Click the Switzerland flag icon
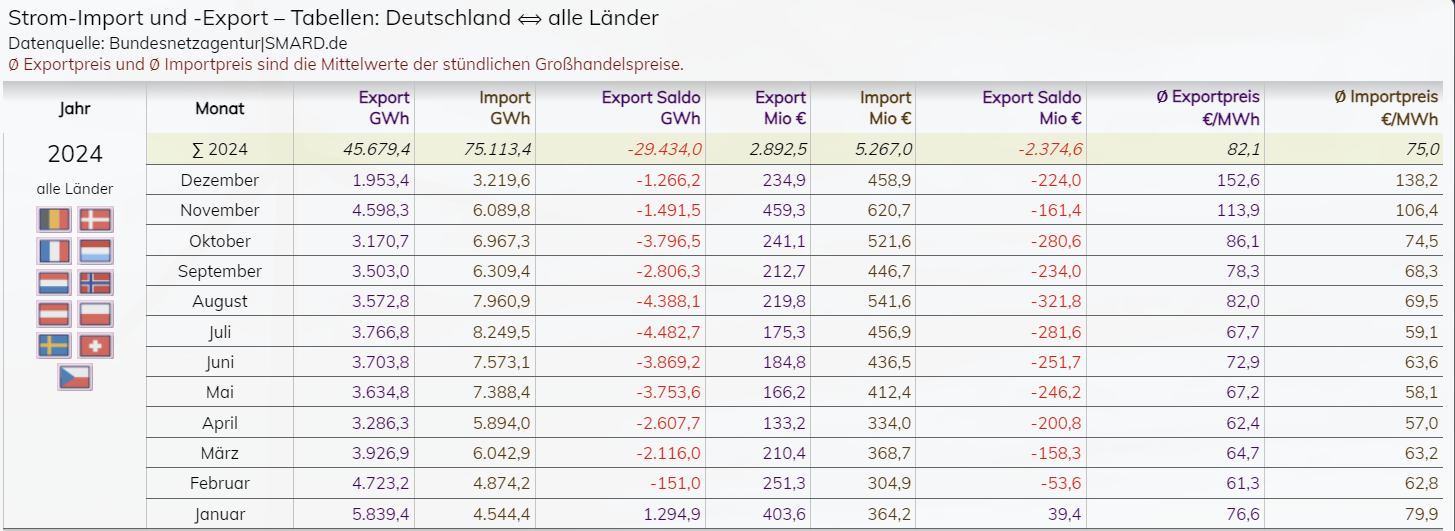This screenshot has height=531, width=1455. (x=96, y=346)
